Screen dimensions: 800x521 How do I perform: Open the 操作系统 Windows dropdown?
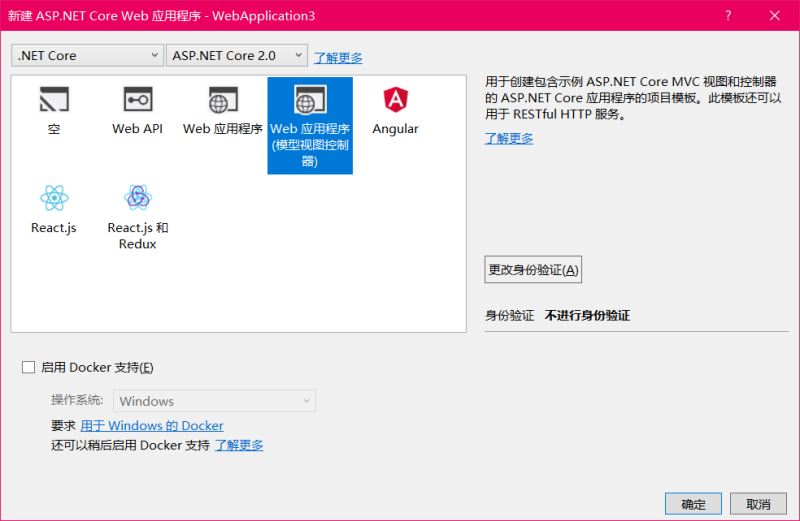coord(214,401)
